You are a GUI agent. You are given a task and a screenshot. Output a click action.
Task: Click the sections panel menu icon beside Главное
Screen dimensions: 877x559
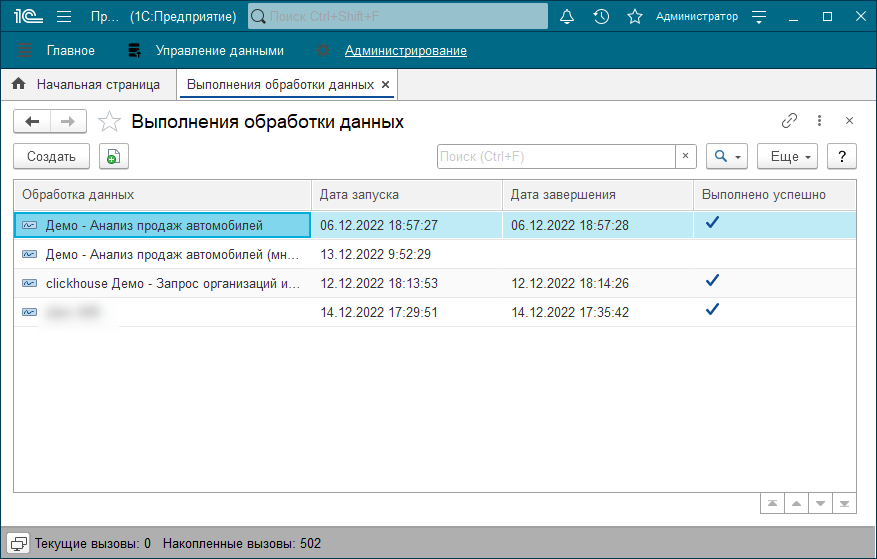pos(25,50)
